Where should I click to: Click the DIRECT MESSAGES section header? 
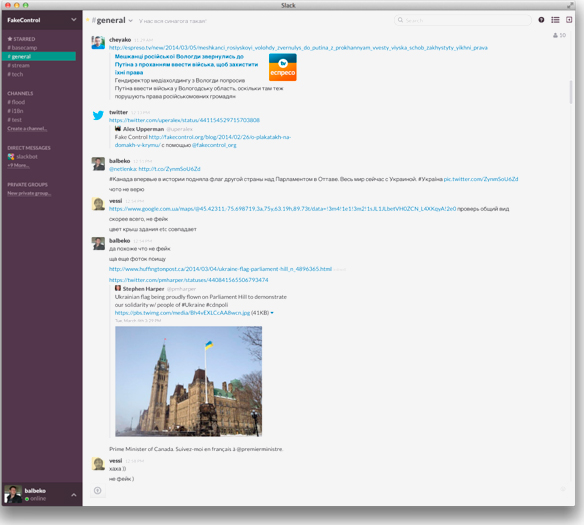(29, 148)
